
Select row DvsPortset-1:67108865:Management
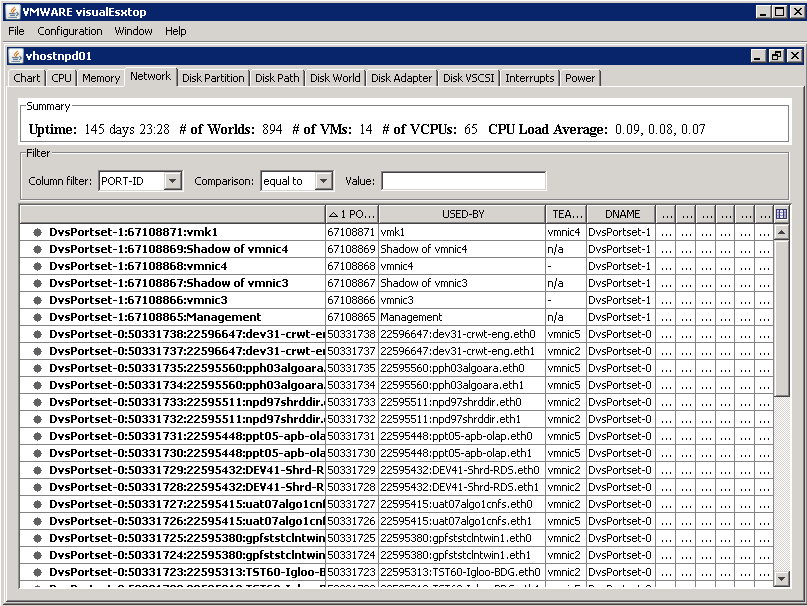(397, 317)
